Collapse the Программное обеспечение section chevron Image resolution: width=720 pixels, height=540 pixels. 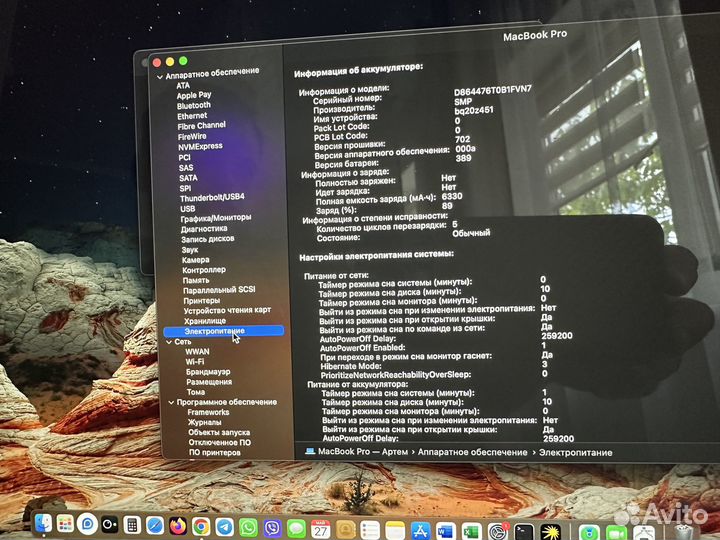(x=171, y=403)
